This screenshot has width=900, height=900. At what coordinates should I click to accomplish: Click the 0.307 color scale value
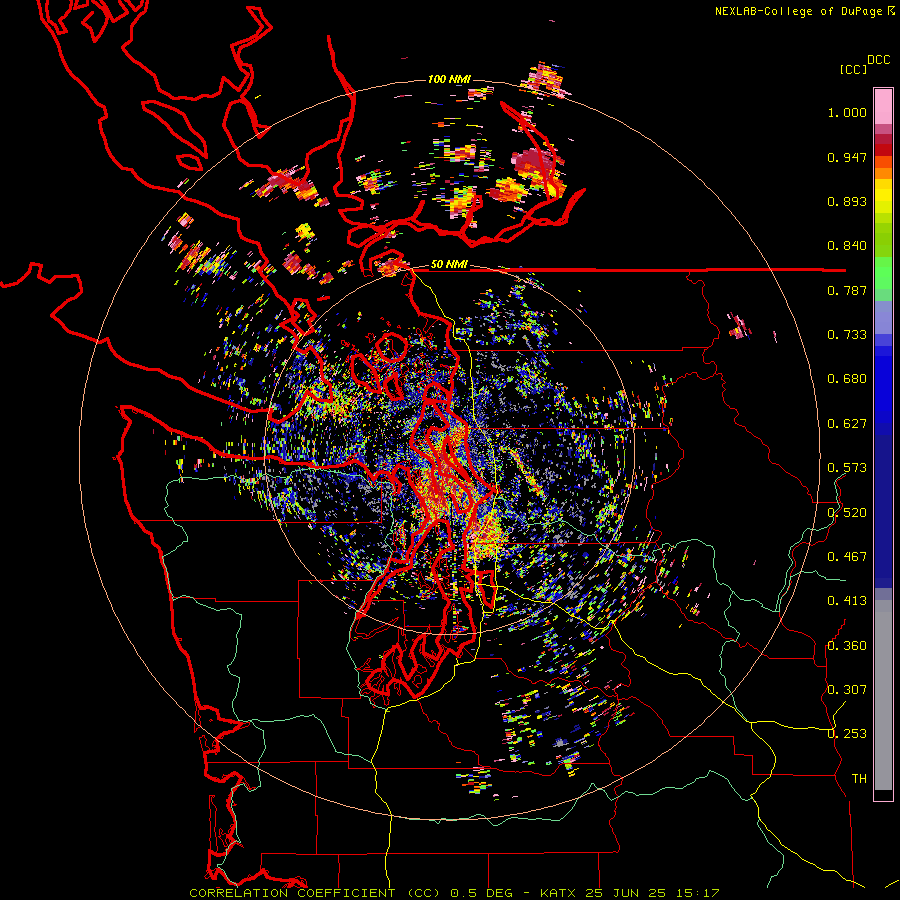847,690
